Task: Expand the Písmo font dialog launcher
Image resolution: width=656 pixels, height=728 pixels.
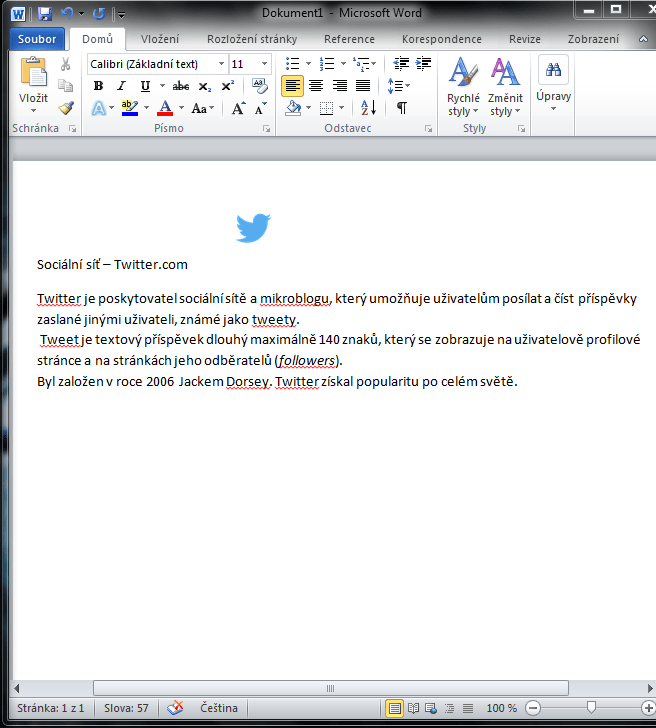Action: pos(266,129)
